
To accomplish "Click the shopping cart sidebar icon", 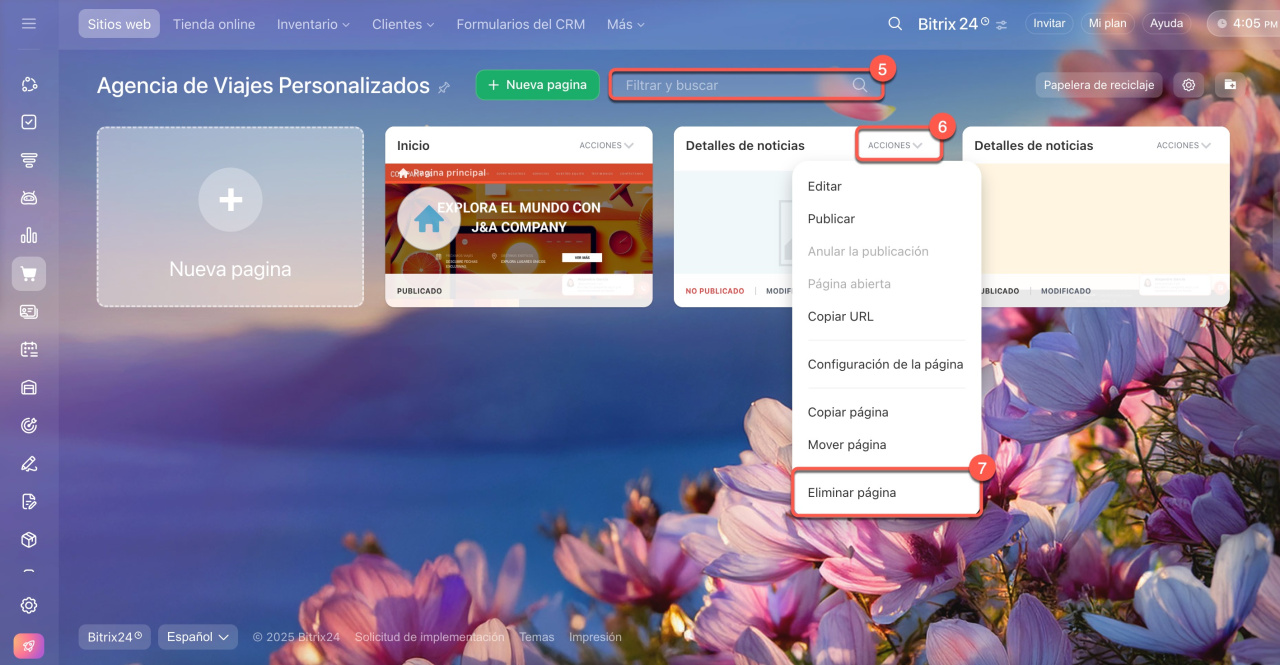I will pyautogui.click(x=28, y=274).
